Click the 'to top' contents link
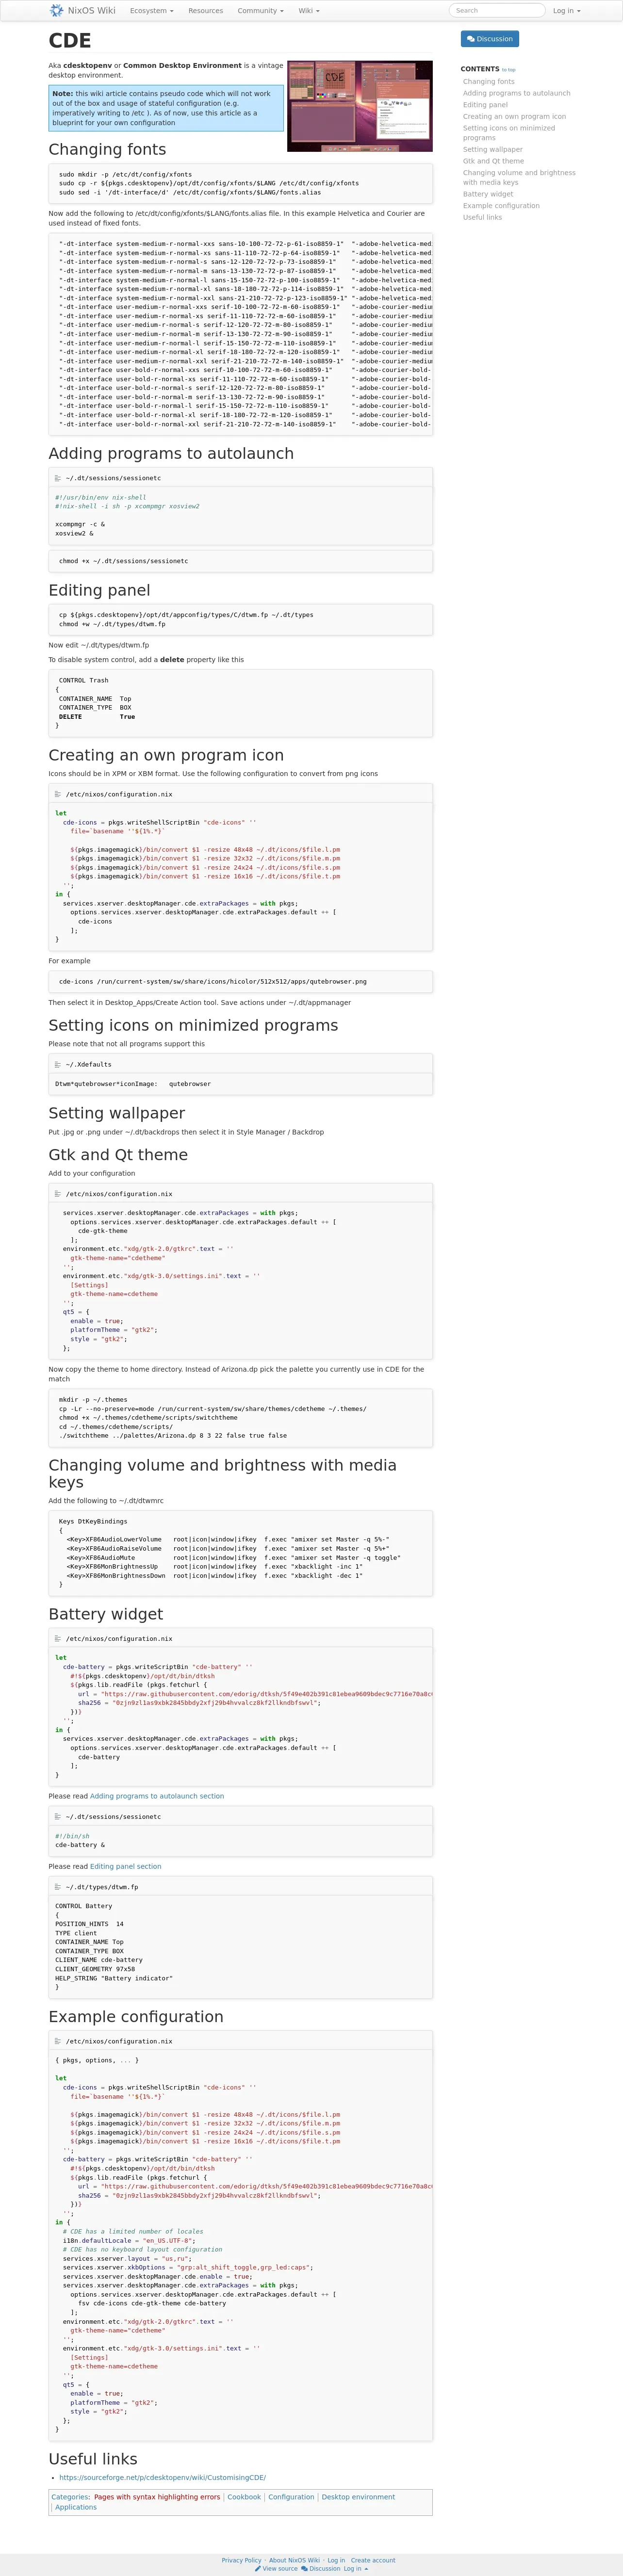 [x=509, y=70]
